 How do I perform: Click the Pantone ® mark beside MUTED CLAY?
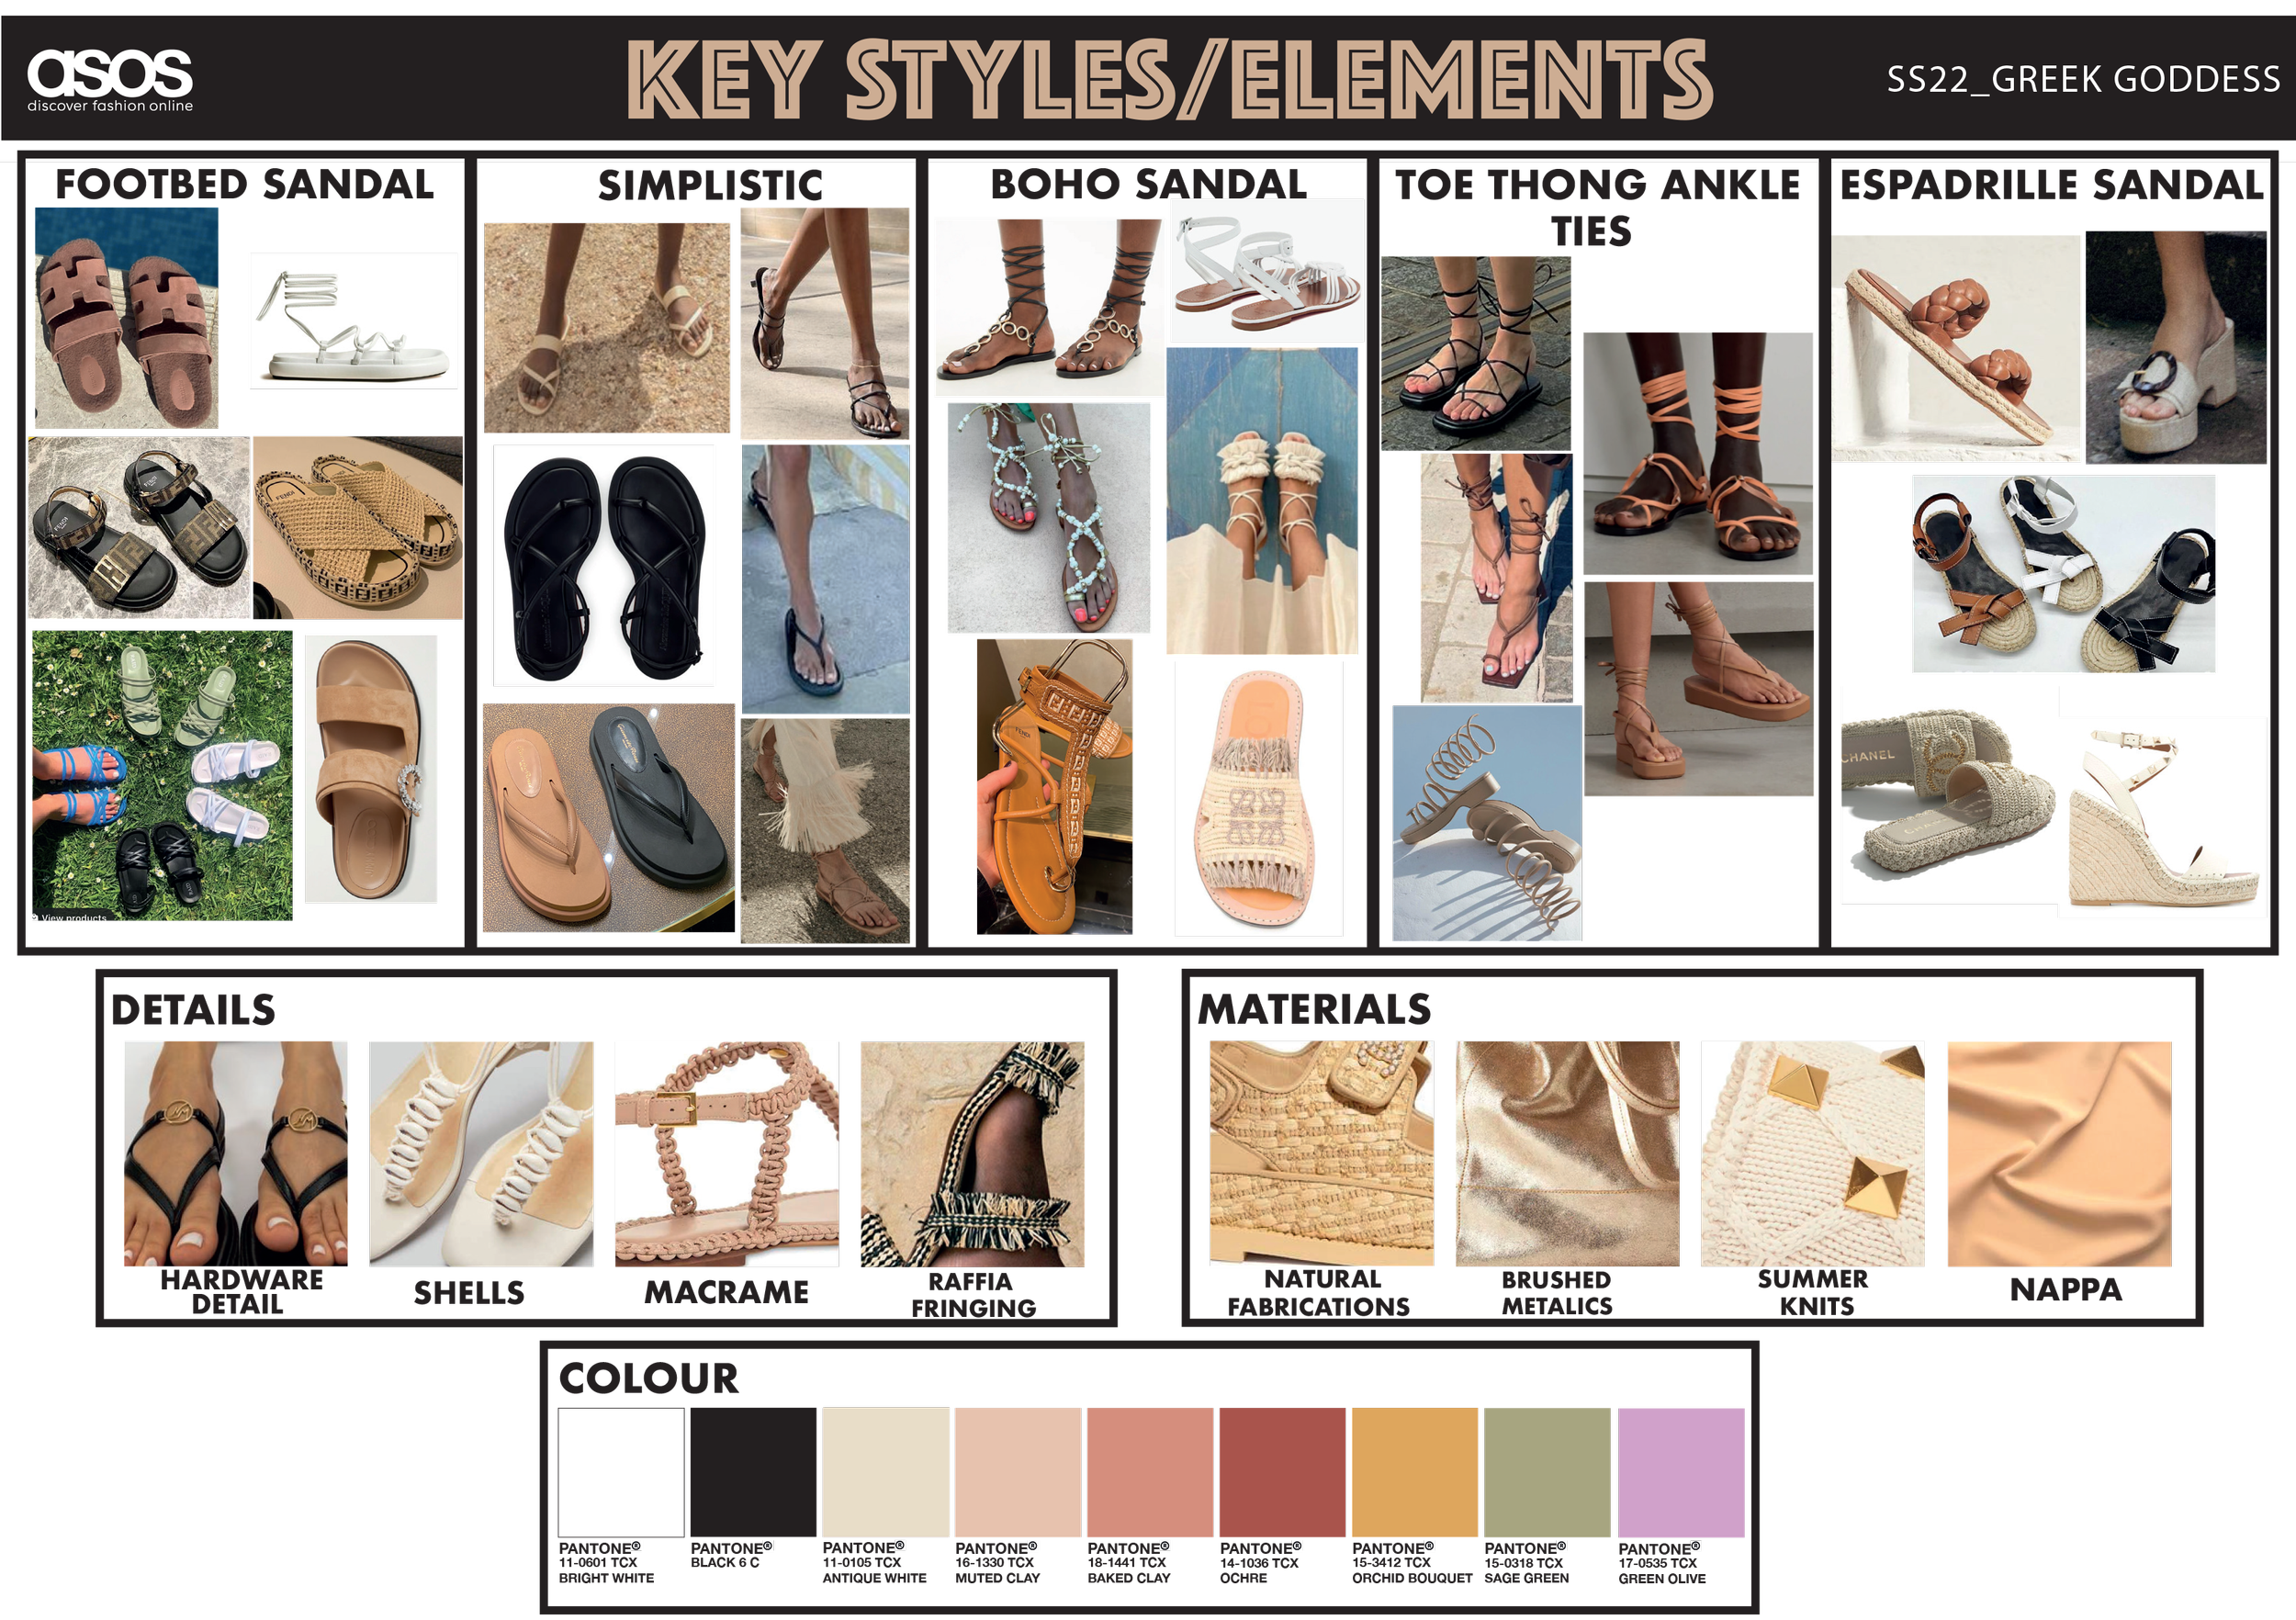click(x=1031, y=1545)
